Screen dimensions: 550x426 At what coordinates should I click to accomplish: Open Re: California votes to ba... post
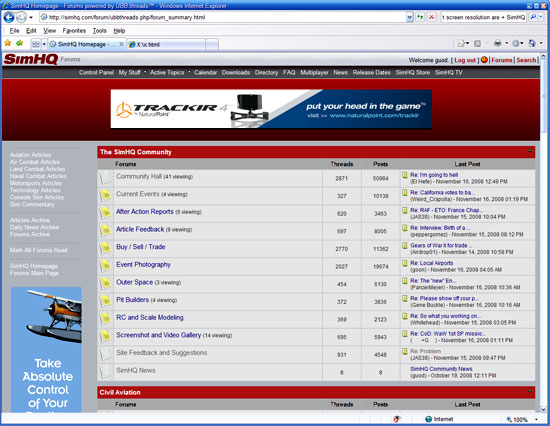pos(443,192)
